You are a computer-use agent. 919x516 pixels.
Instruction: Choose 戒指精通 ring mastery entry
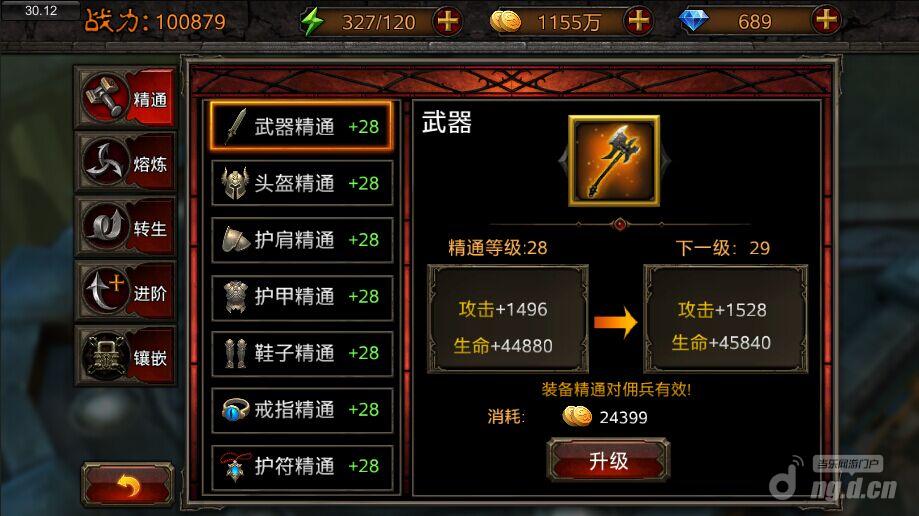(x=301, y=409)
